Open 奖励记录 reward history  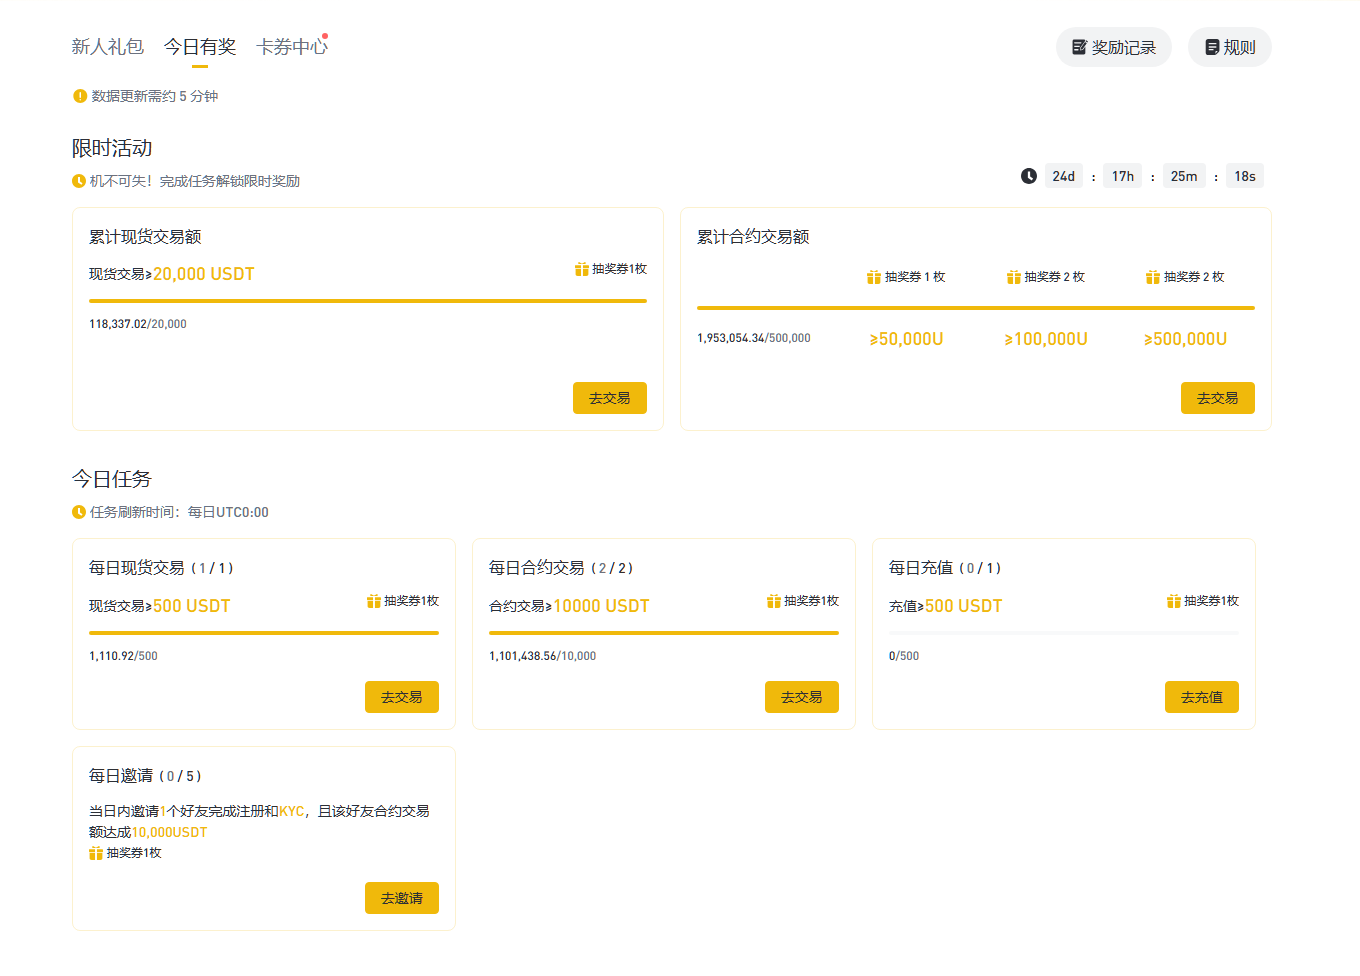[x=1114, y=47]
